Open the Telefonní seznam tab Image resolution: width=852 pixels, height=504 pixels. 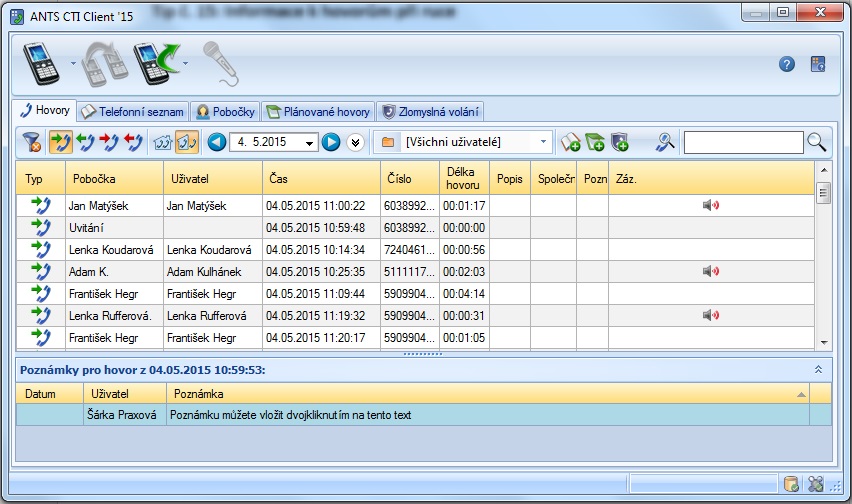(x=133, y=112)
